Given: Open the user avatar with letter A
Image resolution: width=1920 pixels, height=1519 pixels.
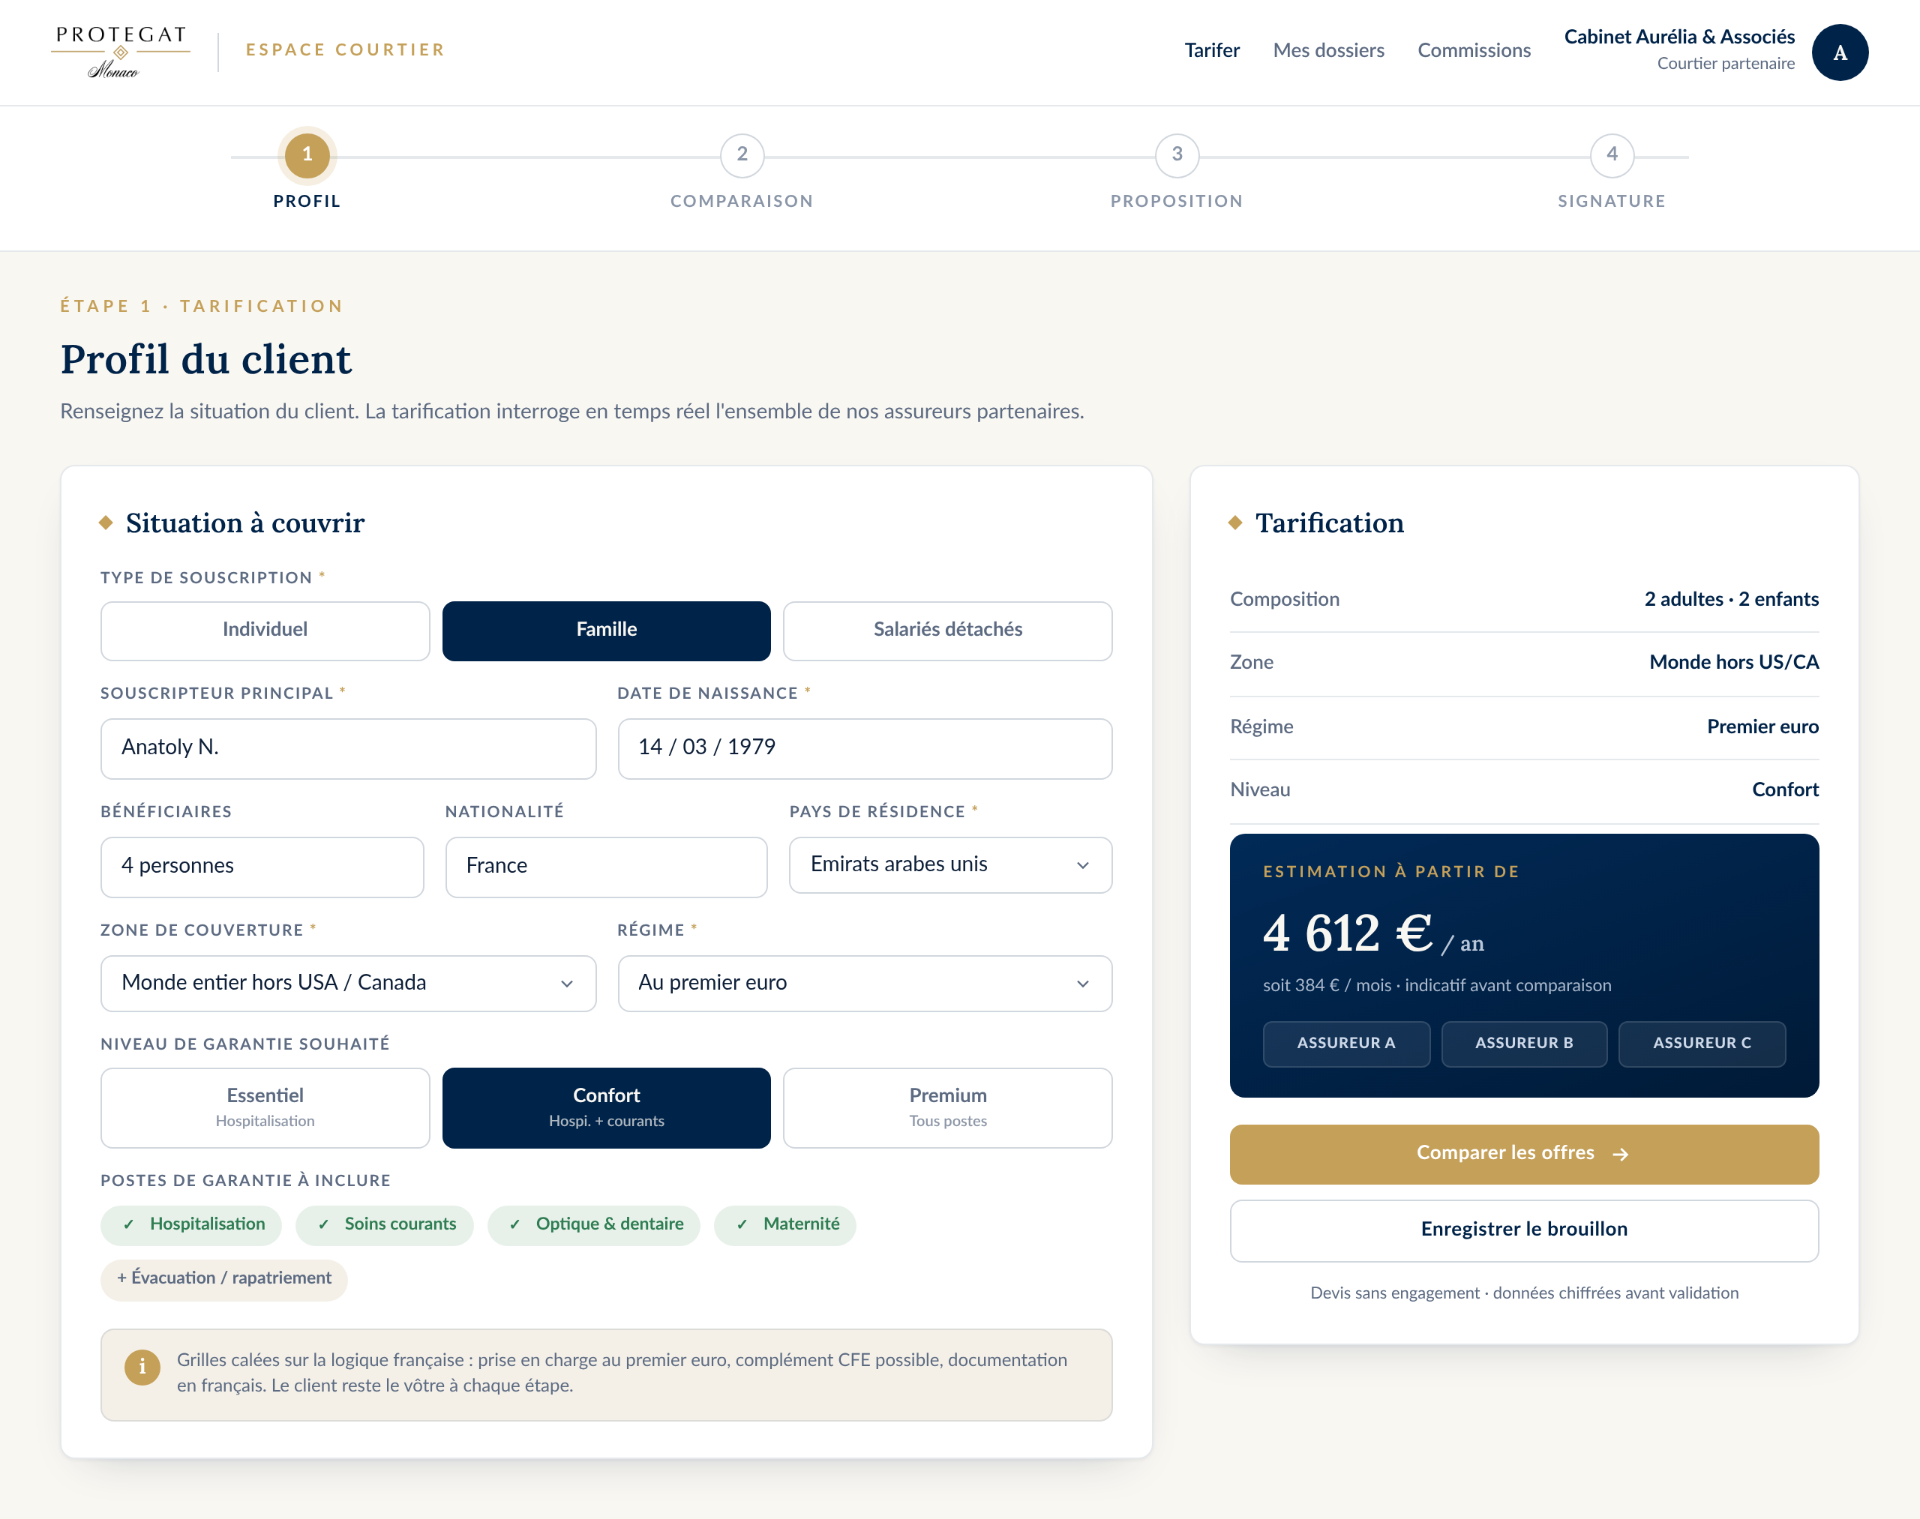Looking at the screenshot, I should click(1840, 52).
